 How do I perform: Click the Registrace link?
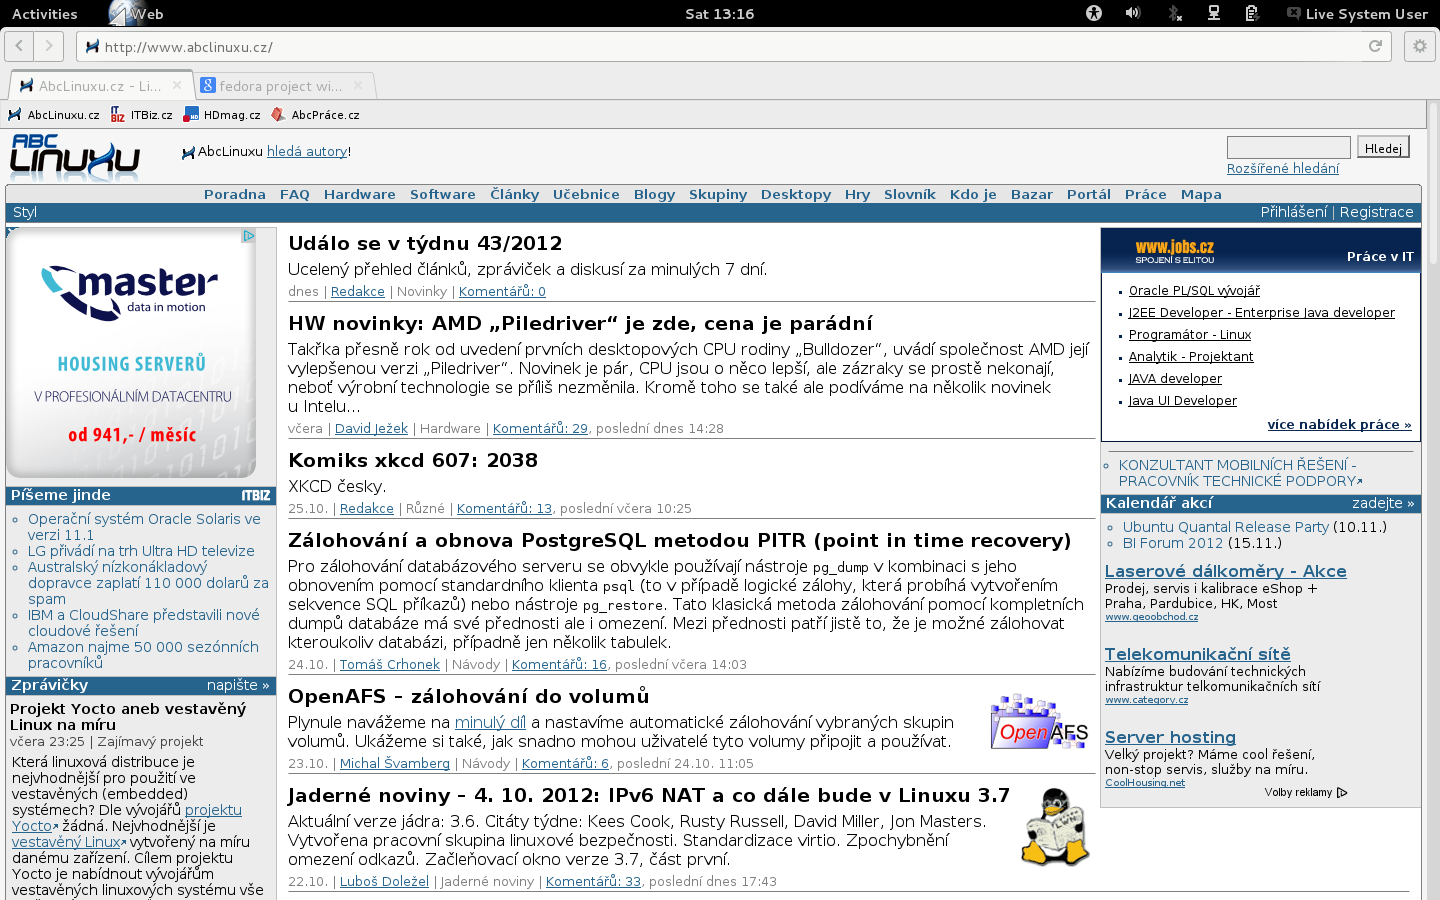1377,212
